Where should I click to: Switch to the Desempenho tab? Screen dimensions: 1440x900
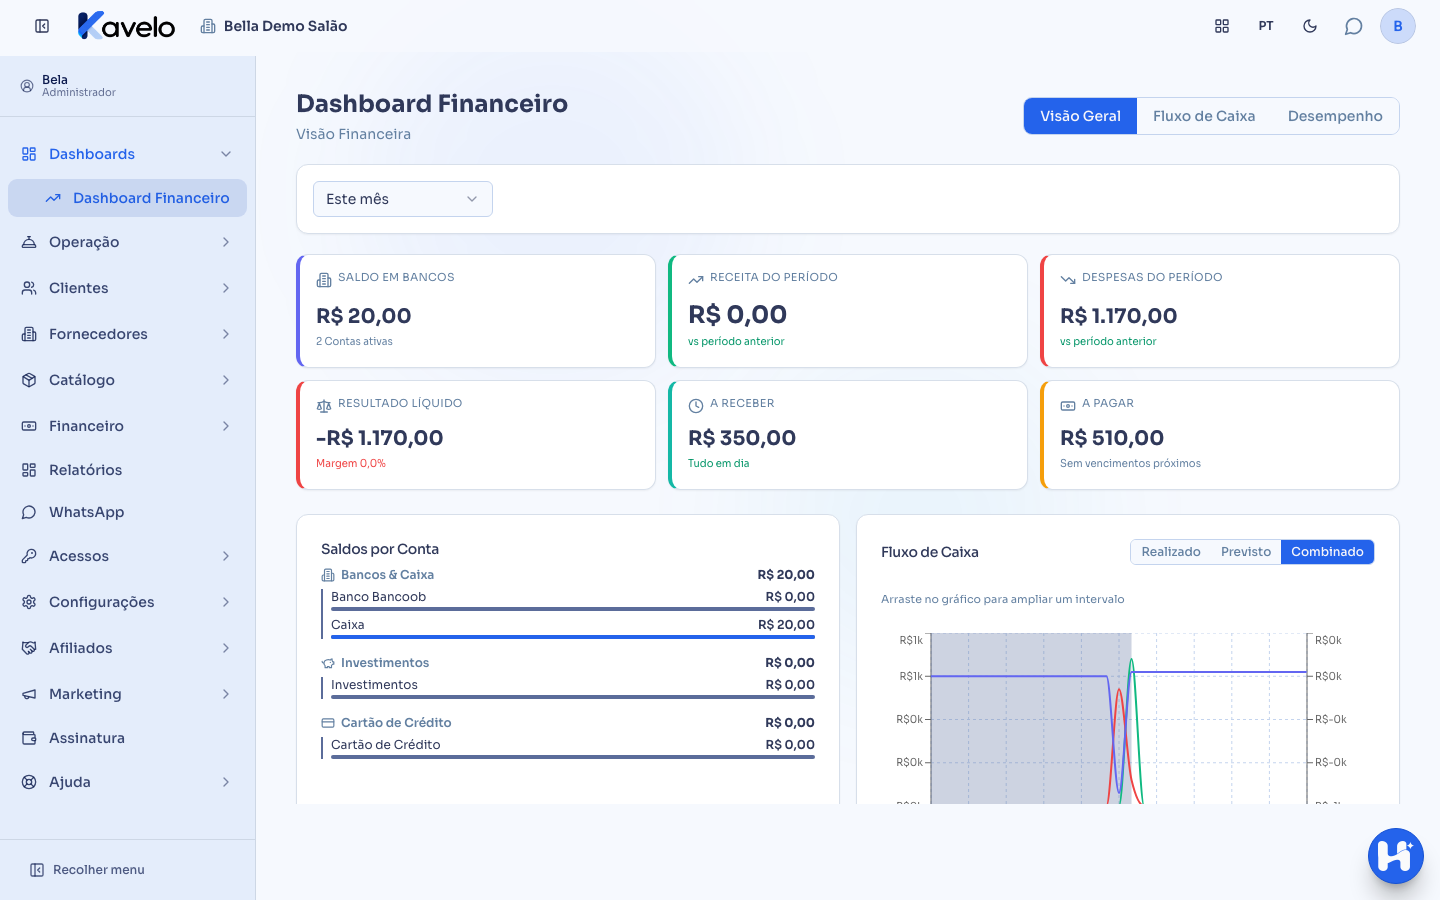click(x=1335, y=116)
